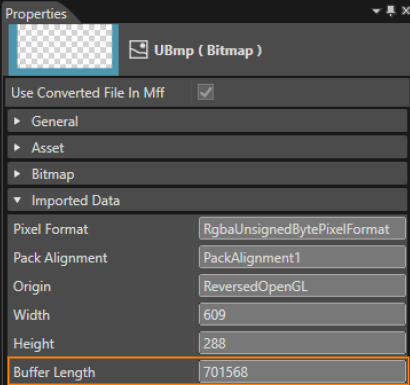Image resolution: width=410 pixels, height=385 pixels.
Task: Click the Buffer Length field showing 701568
Action: (x=302, y=372)
